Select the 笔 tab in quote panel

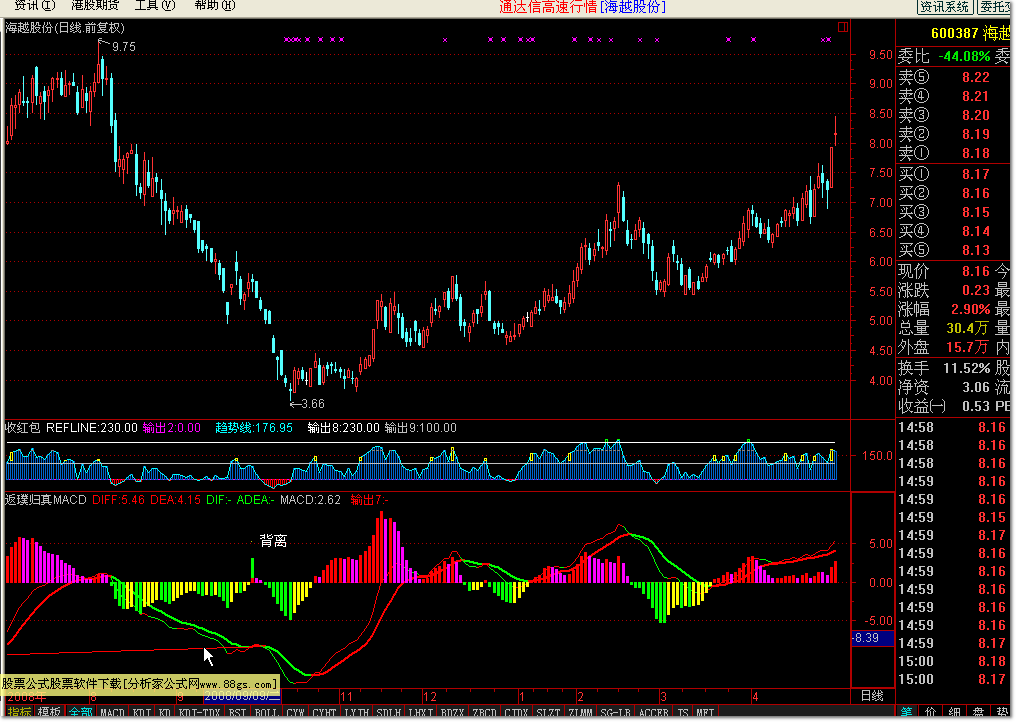(x=906, y=713)
